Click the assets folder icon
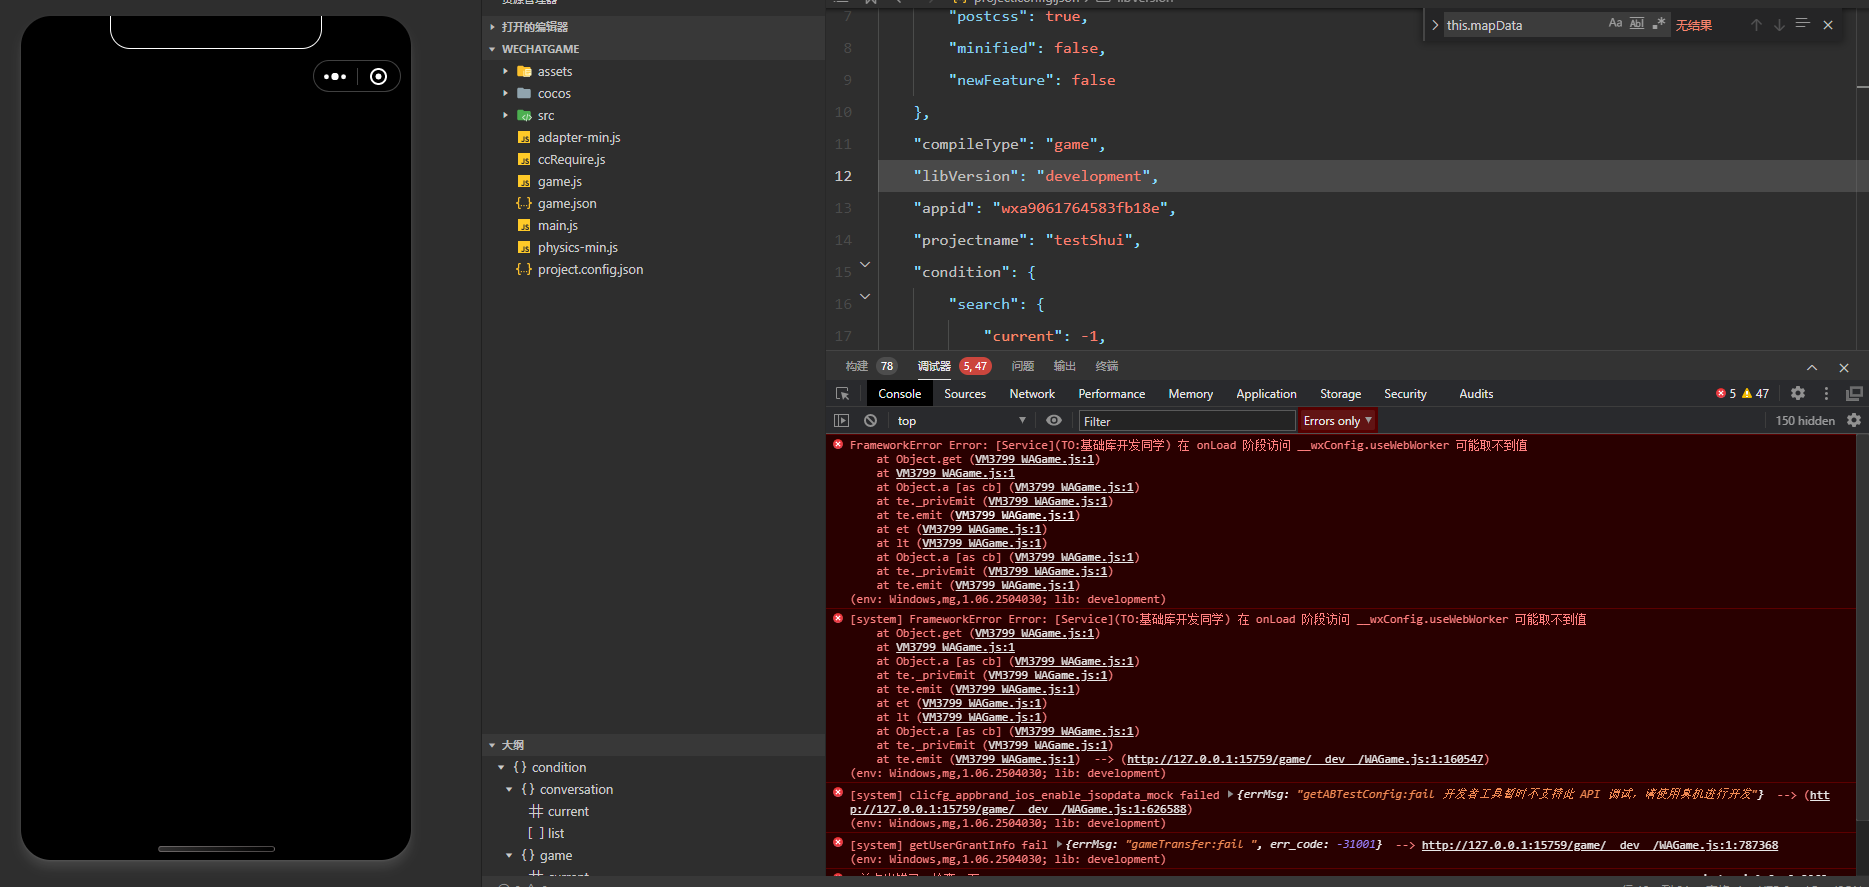 point(524,72)
